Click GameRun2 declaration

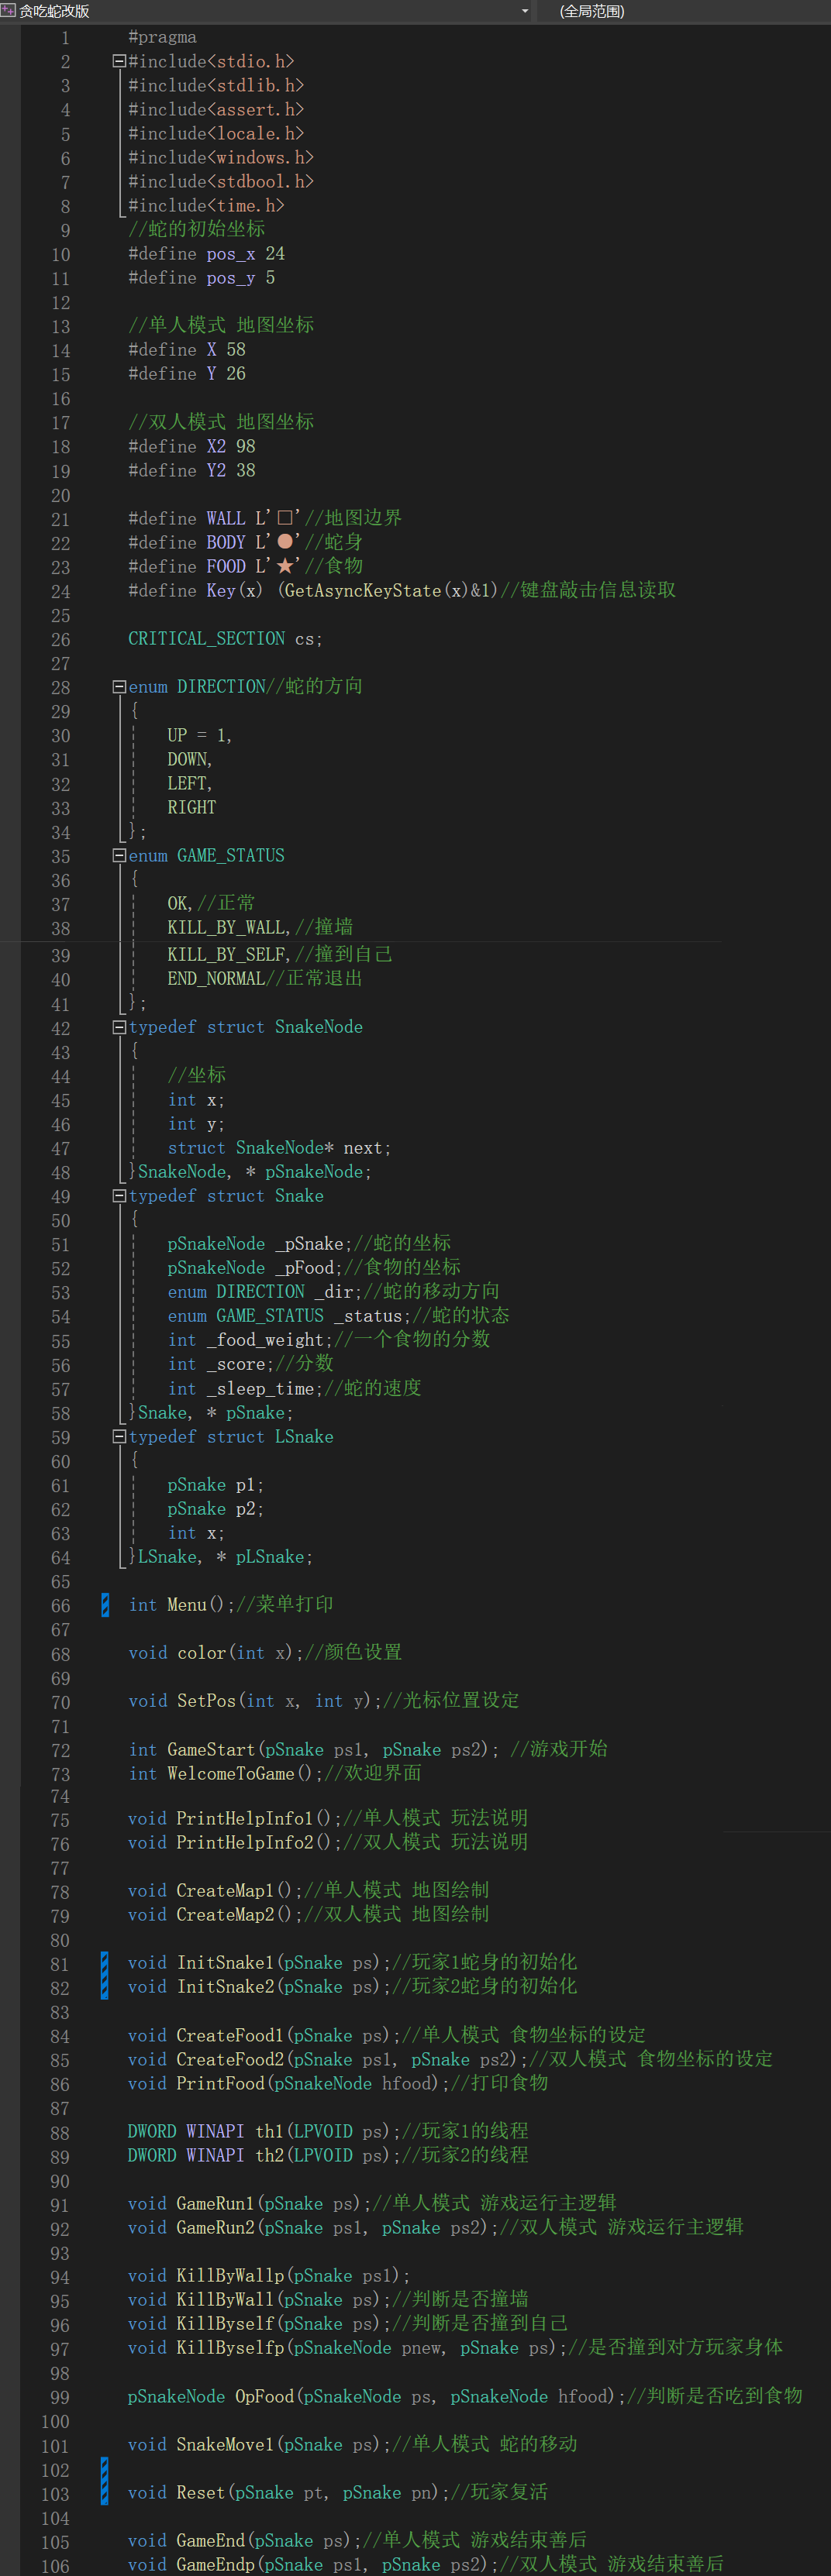tap(314, 2228)
